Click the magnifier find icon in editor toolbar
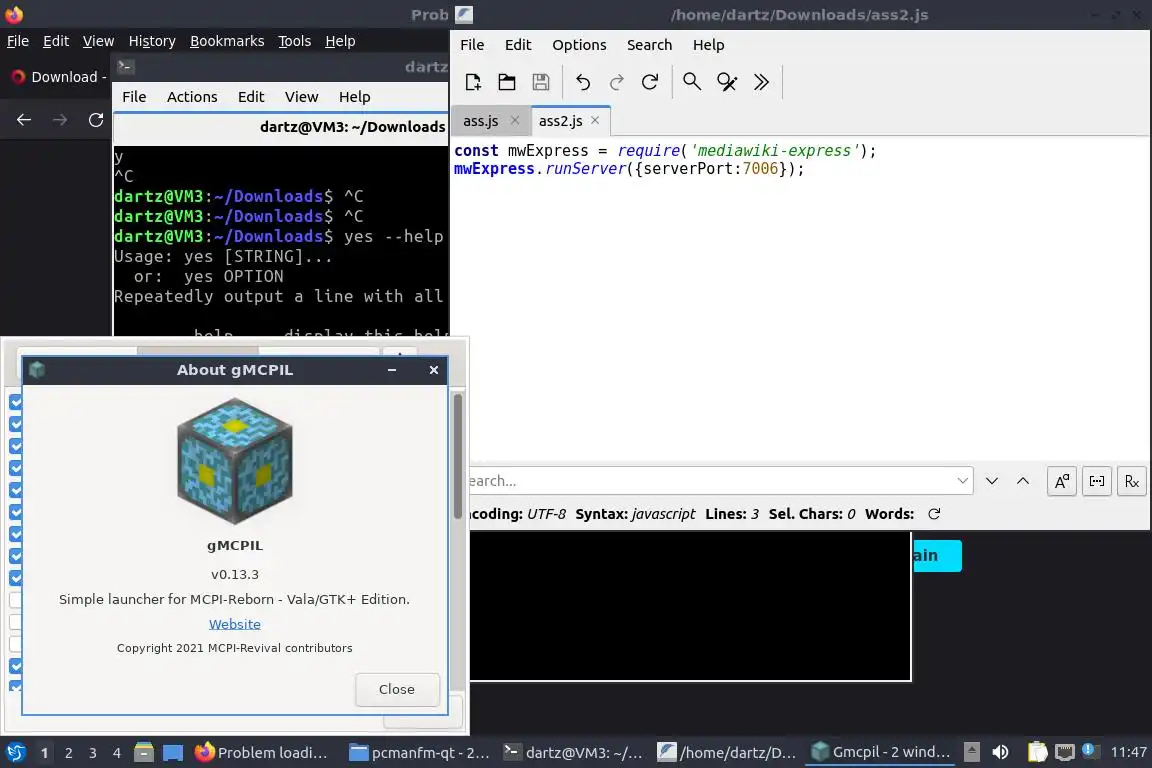 point(692,82)
